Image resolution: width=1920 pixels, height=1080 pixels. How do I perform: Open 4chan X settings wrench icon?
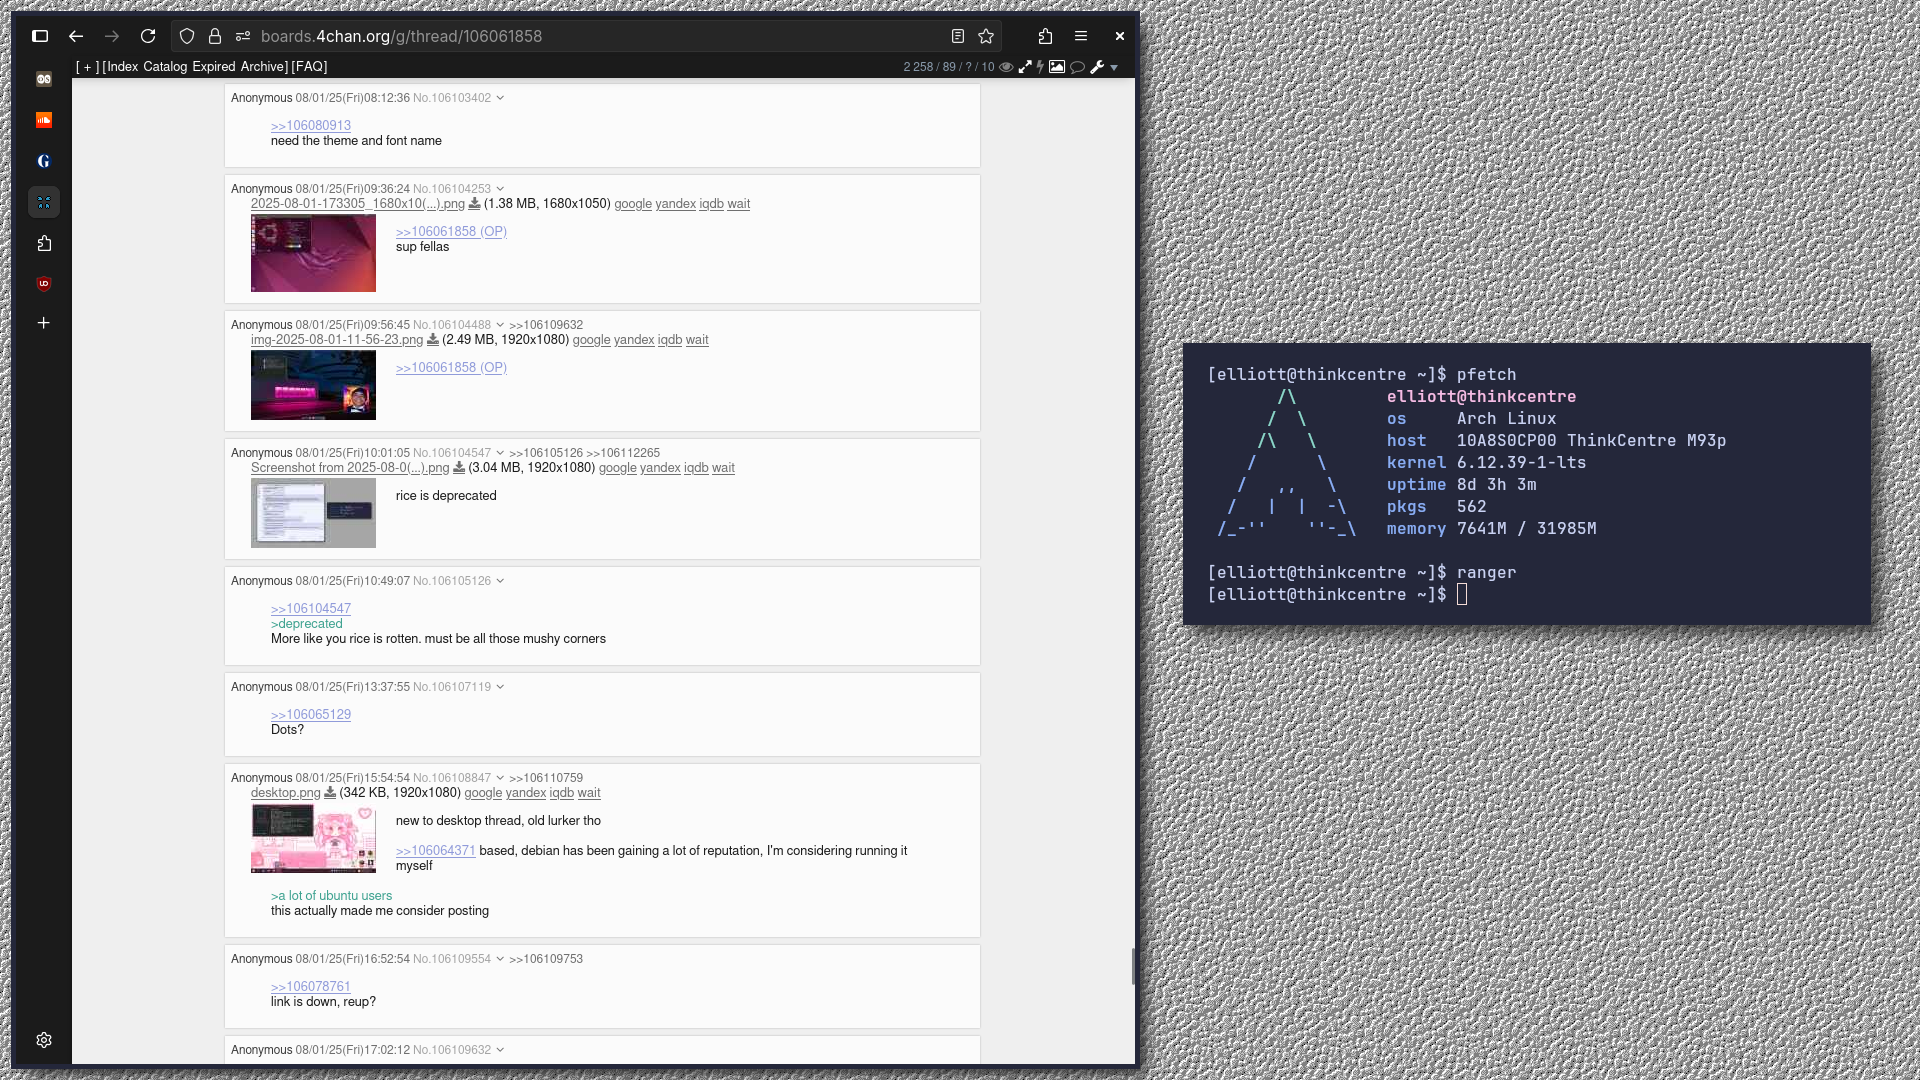pos(1097,67)
